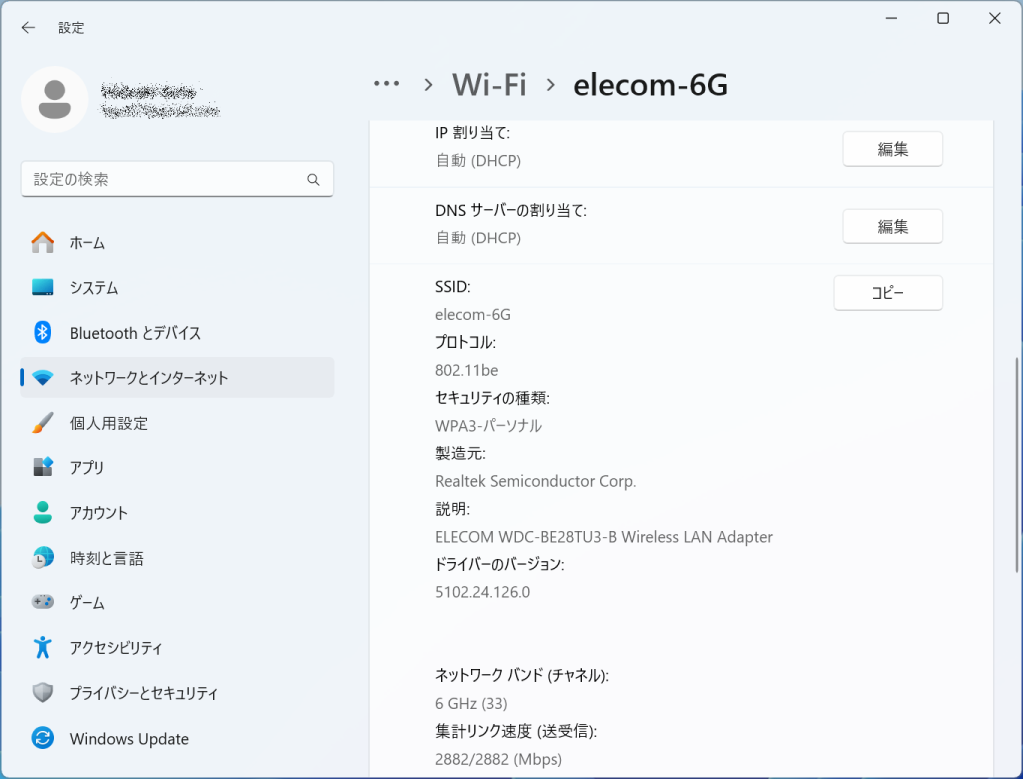1023x779 pixels.
Task: Edit the IP 割り当て setting
Action: (x=891, y=148)
